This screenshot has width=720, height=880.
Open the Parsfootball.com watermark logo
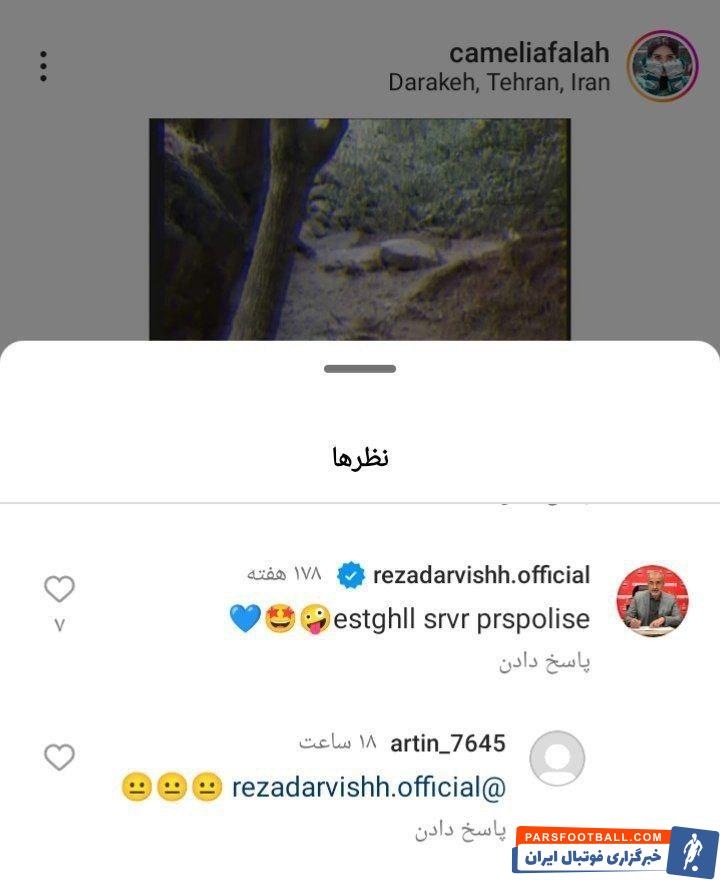[x=616, y=851]
